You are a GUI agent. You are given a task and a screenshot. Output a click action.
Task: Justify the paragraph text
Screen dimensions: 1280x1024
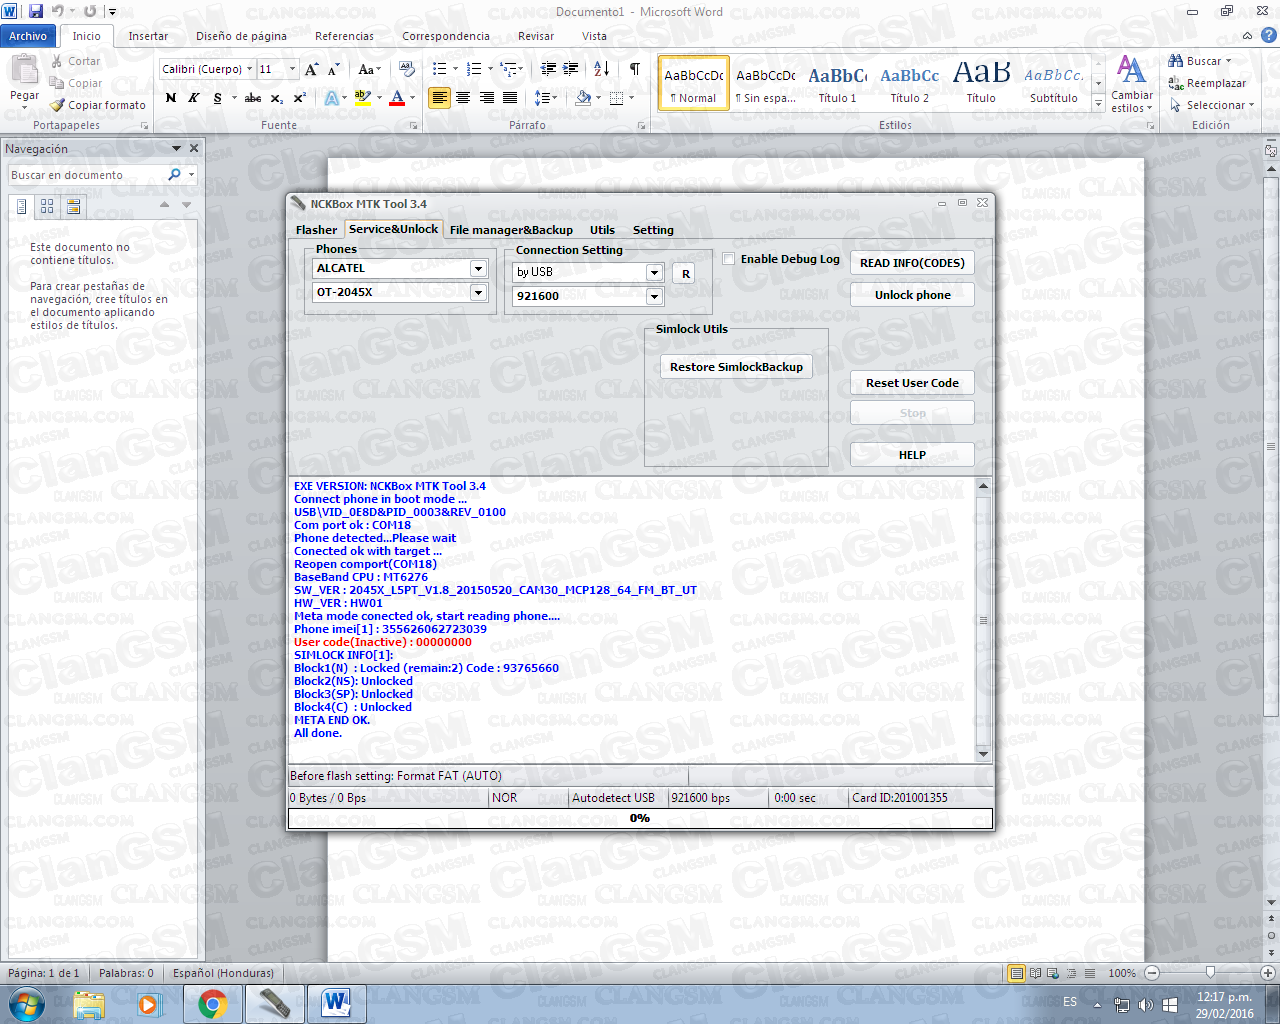coord(510,98)
